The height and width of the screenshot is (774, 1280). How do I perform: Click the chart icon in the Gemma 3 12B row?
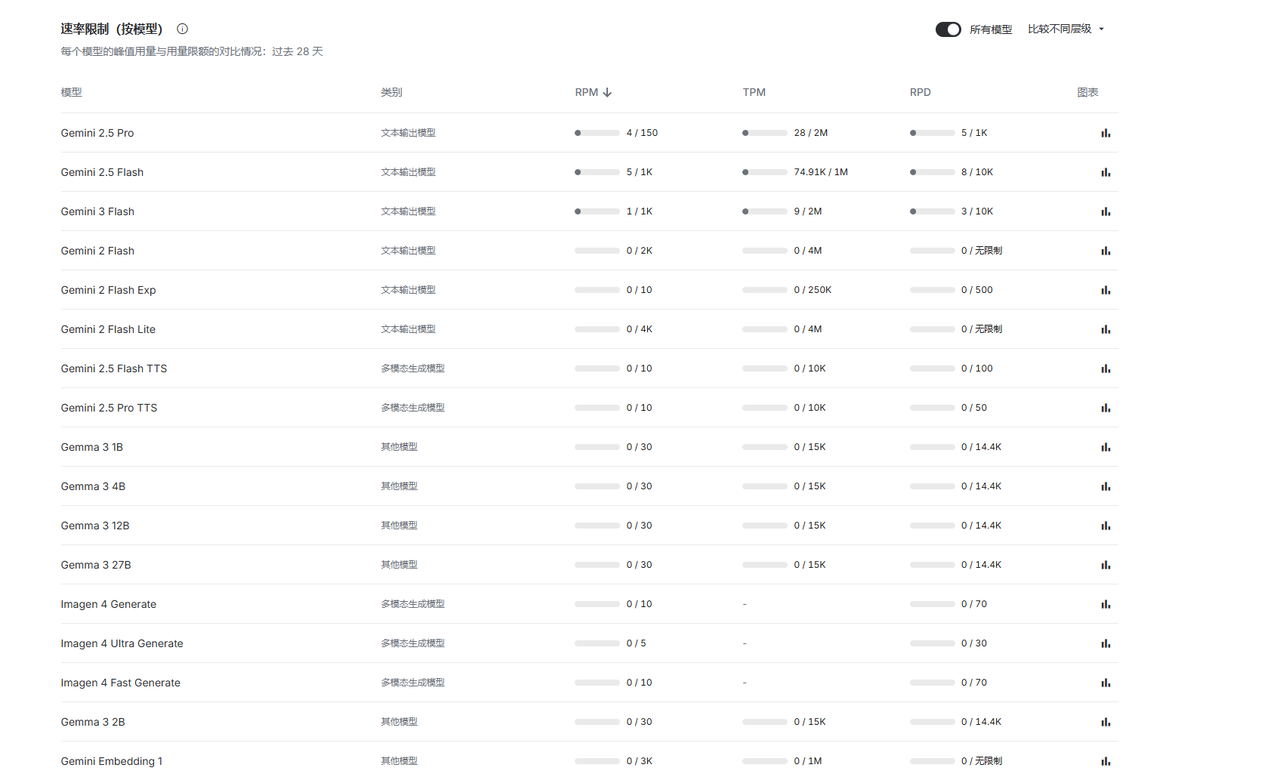(1105, 525)
